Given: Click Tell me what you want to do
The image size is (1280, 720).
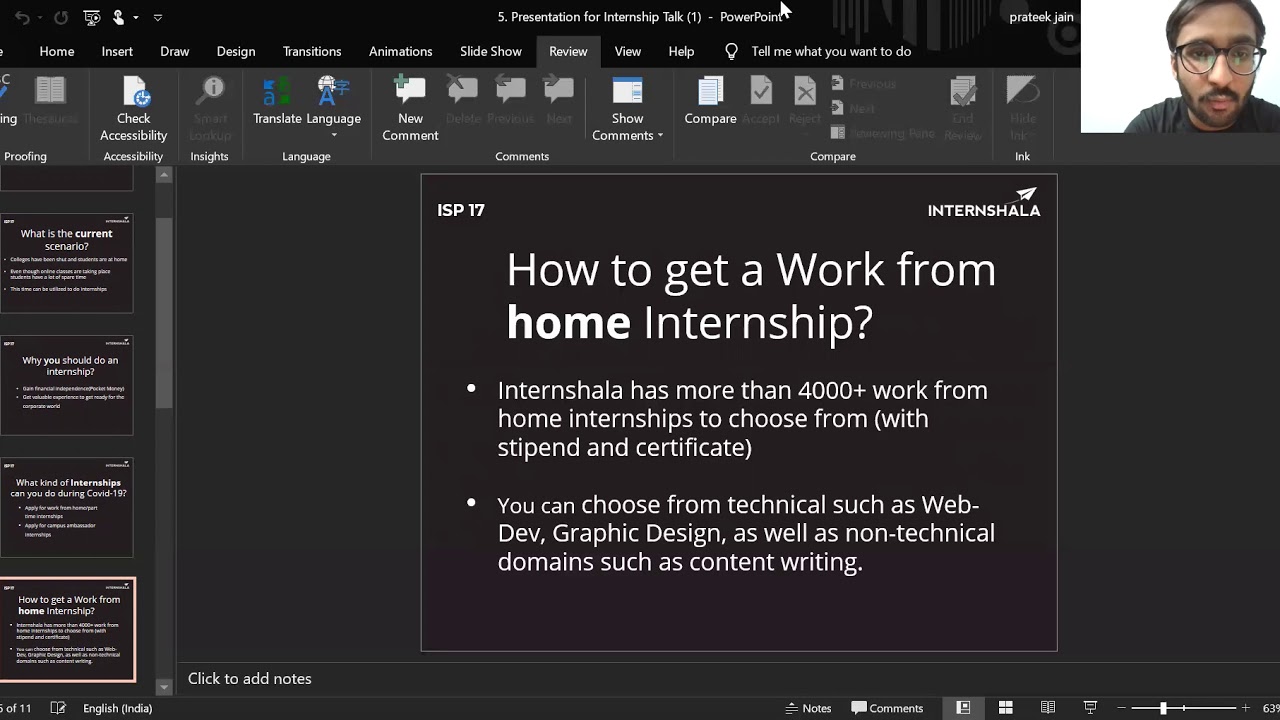Looking at the screenshot, I should click(831, 51).
